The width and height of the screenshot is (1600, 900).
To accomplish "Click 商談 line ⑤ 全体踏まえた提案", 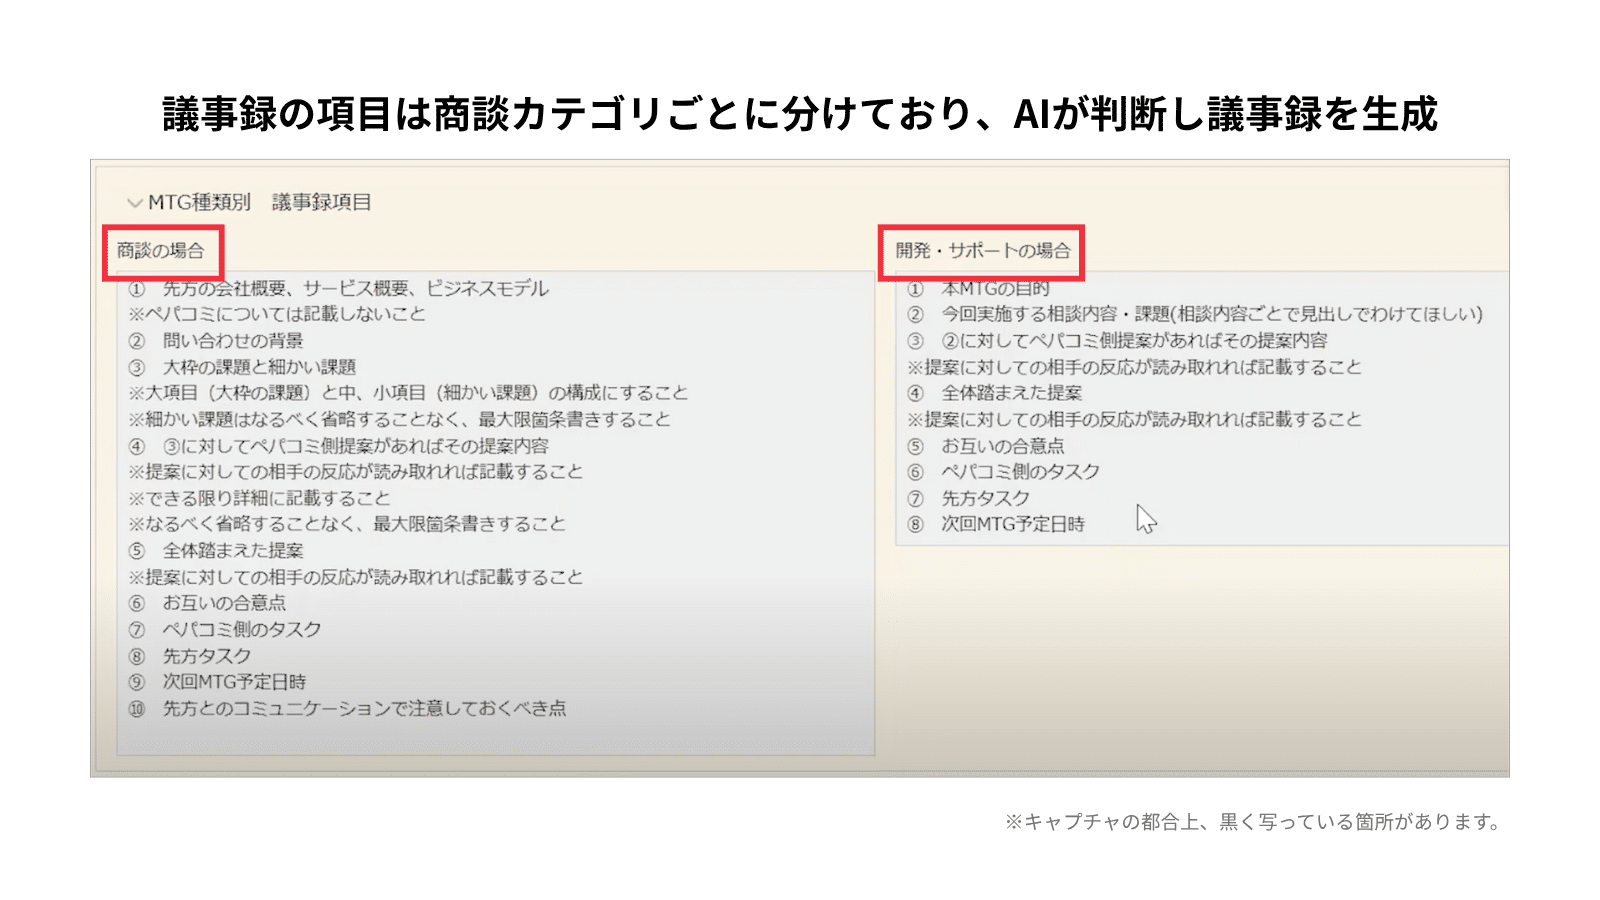I will coord(216,551).
